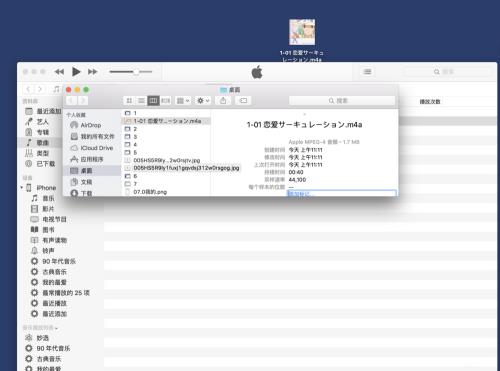
Task: Switch Finder to list view
Action: click(141, 101)
